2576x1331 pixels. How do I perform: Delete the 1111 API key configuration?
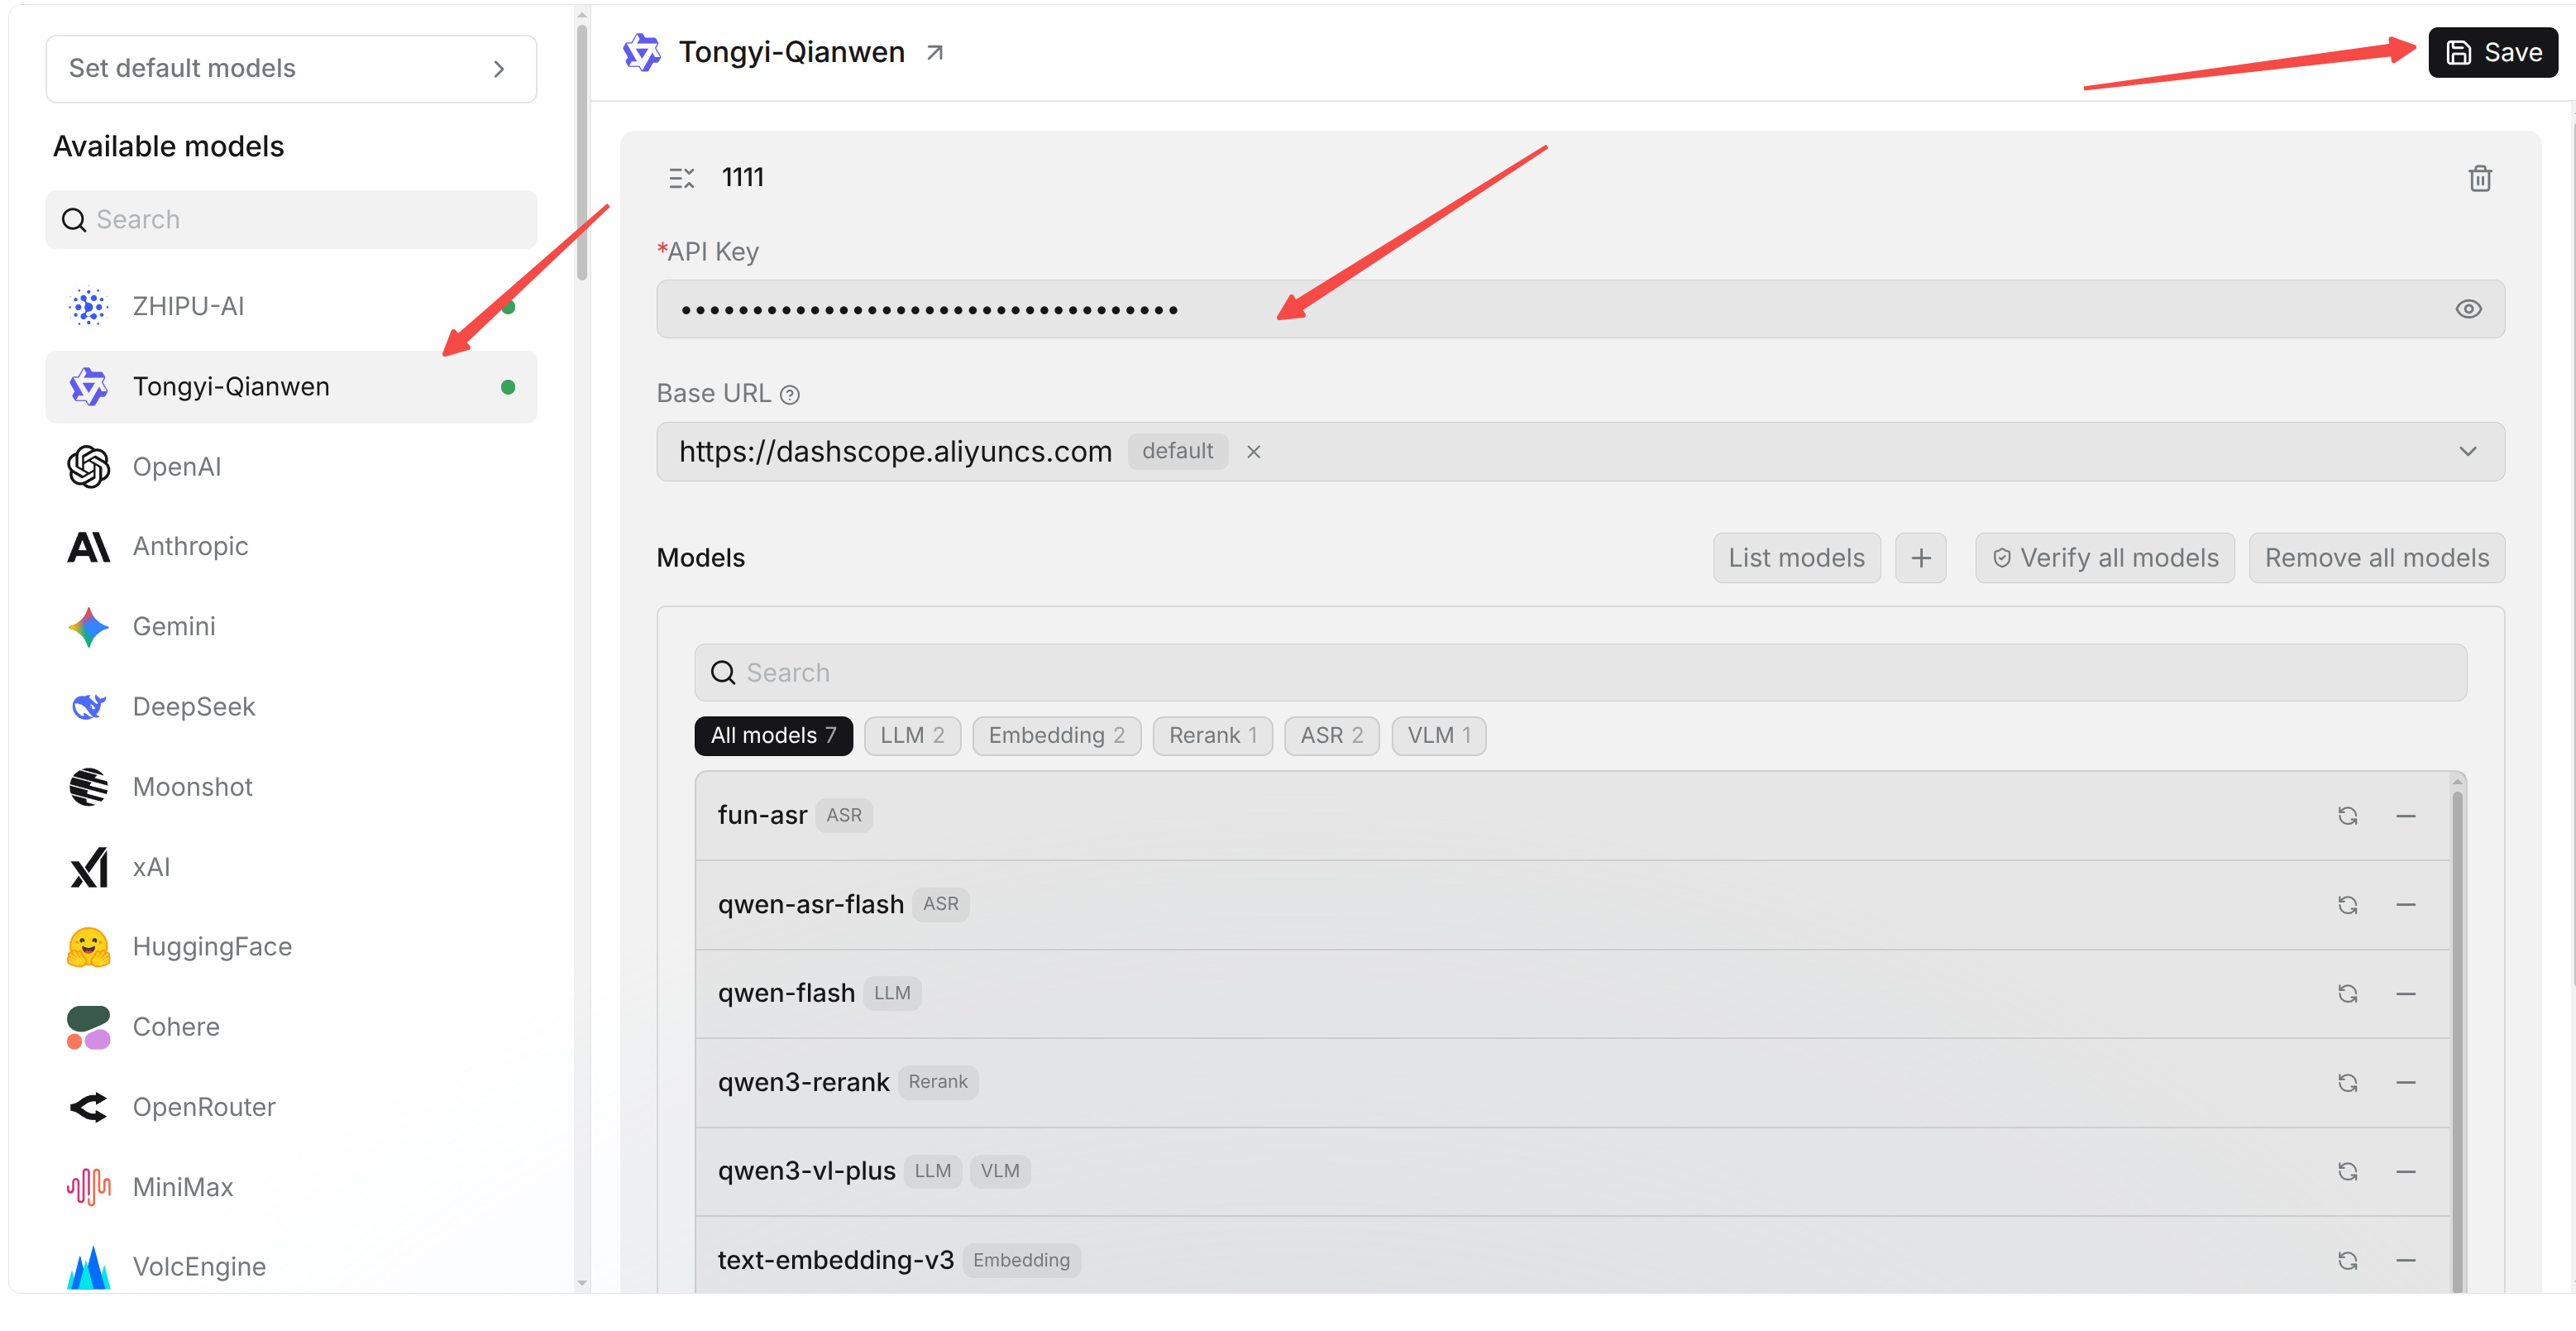2480,179
